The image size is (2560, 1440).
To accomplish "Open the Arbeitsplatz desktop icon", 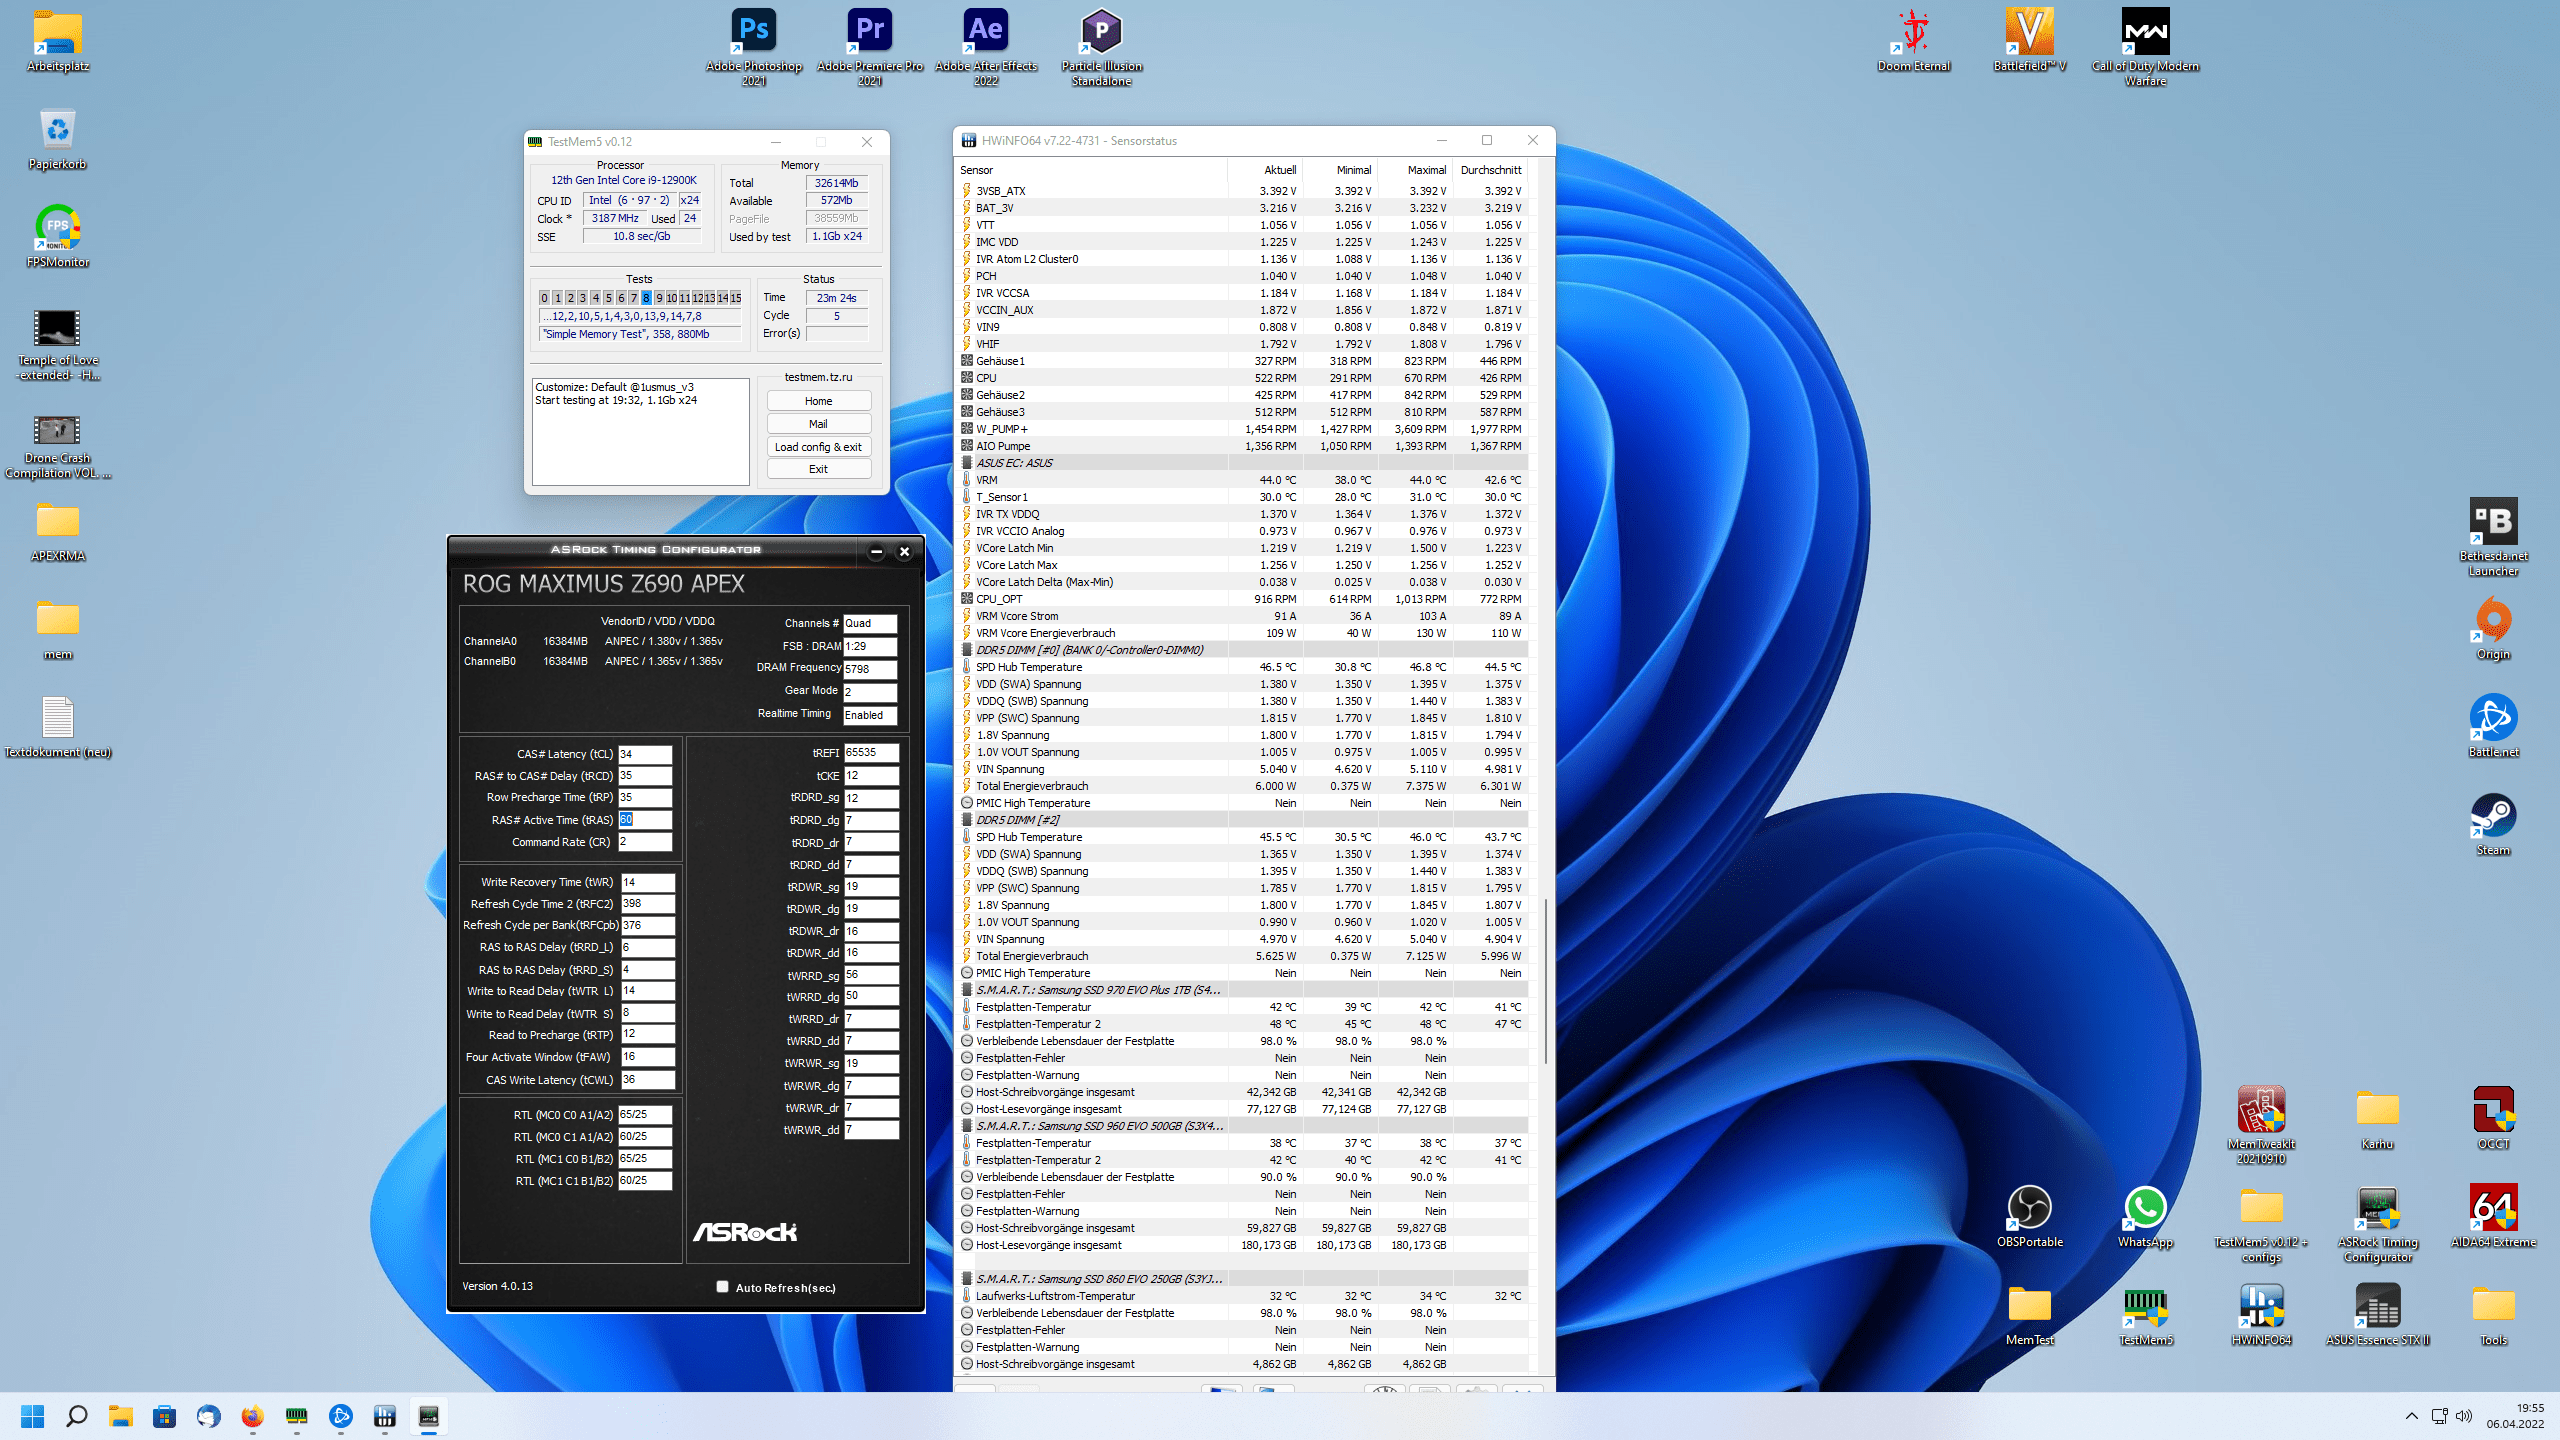I will point(58,42).
